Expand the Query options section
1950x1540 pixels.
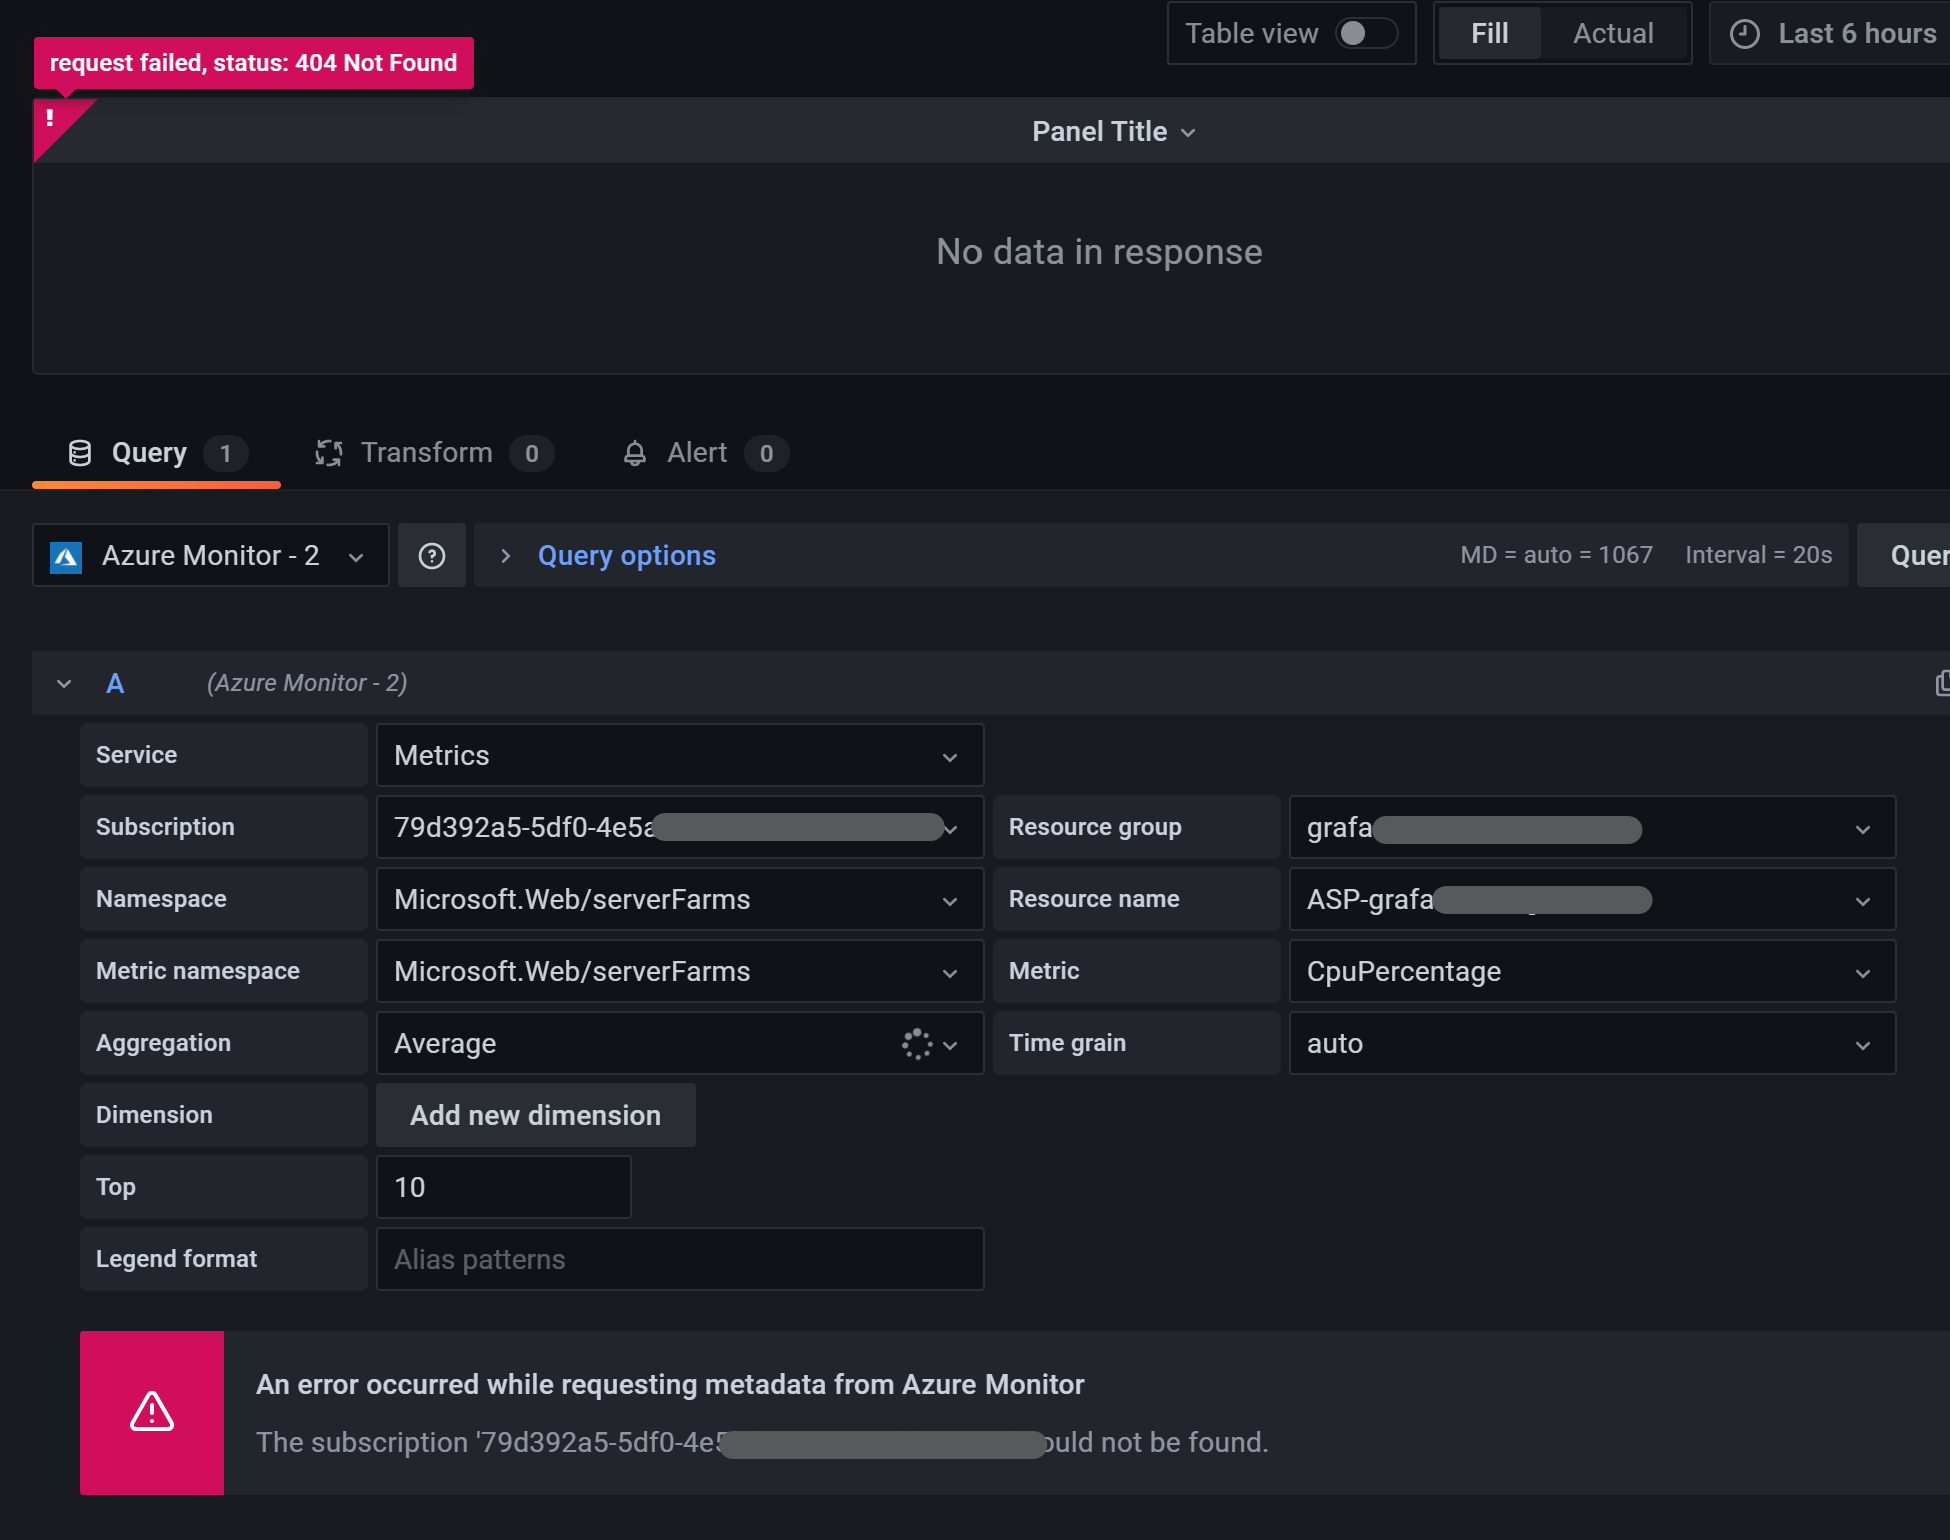click(x=626, y=555)
